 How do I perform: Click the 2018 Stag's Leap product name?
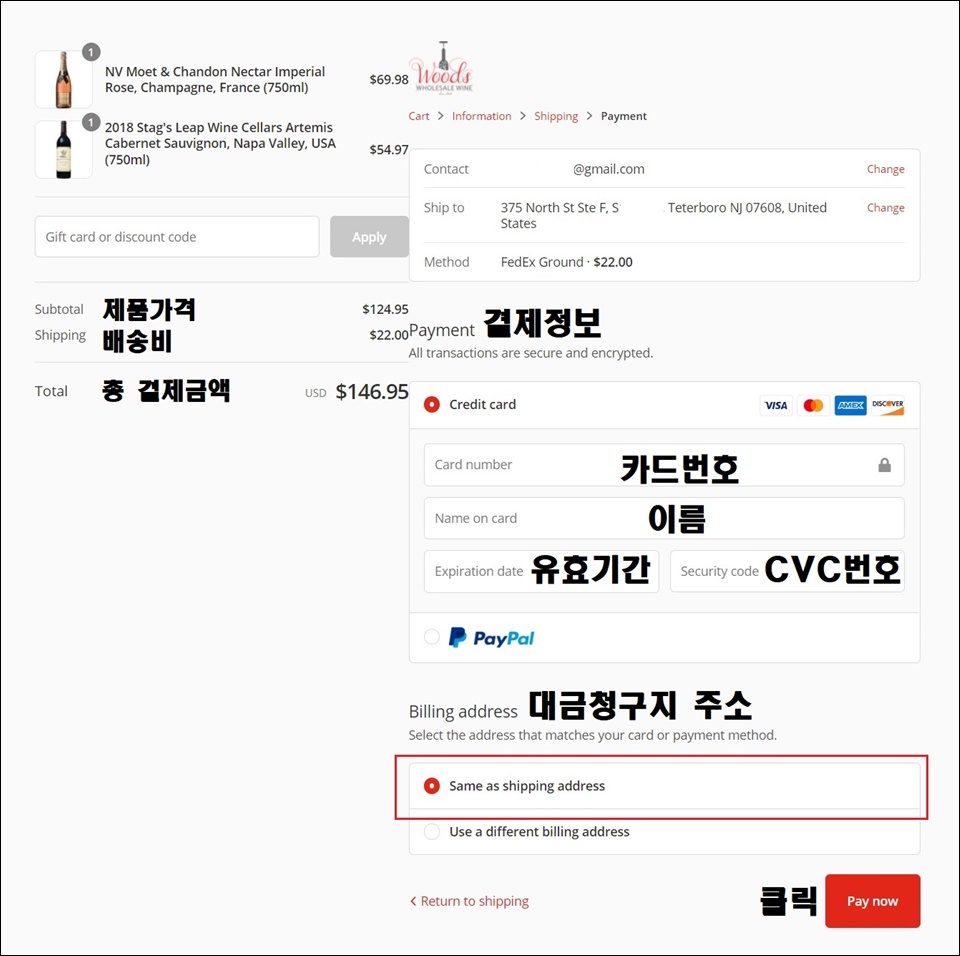220,143
